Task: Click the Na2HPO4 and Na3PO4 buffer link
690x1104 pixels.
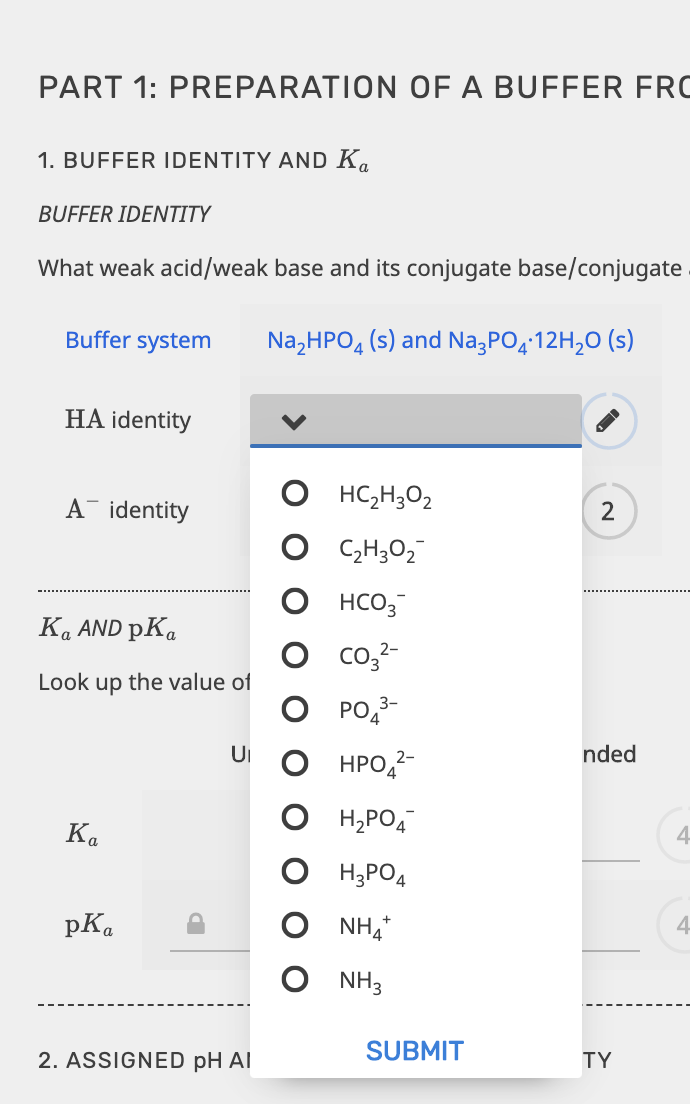Action: coord(449,341)
